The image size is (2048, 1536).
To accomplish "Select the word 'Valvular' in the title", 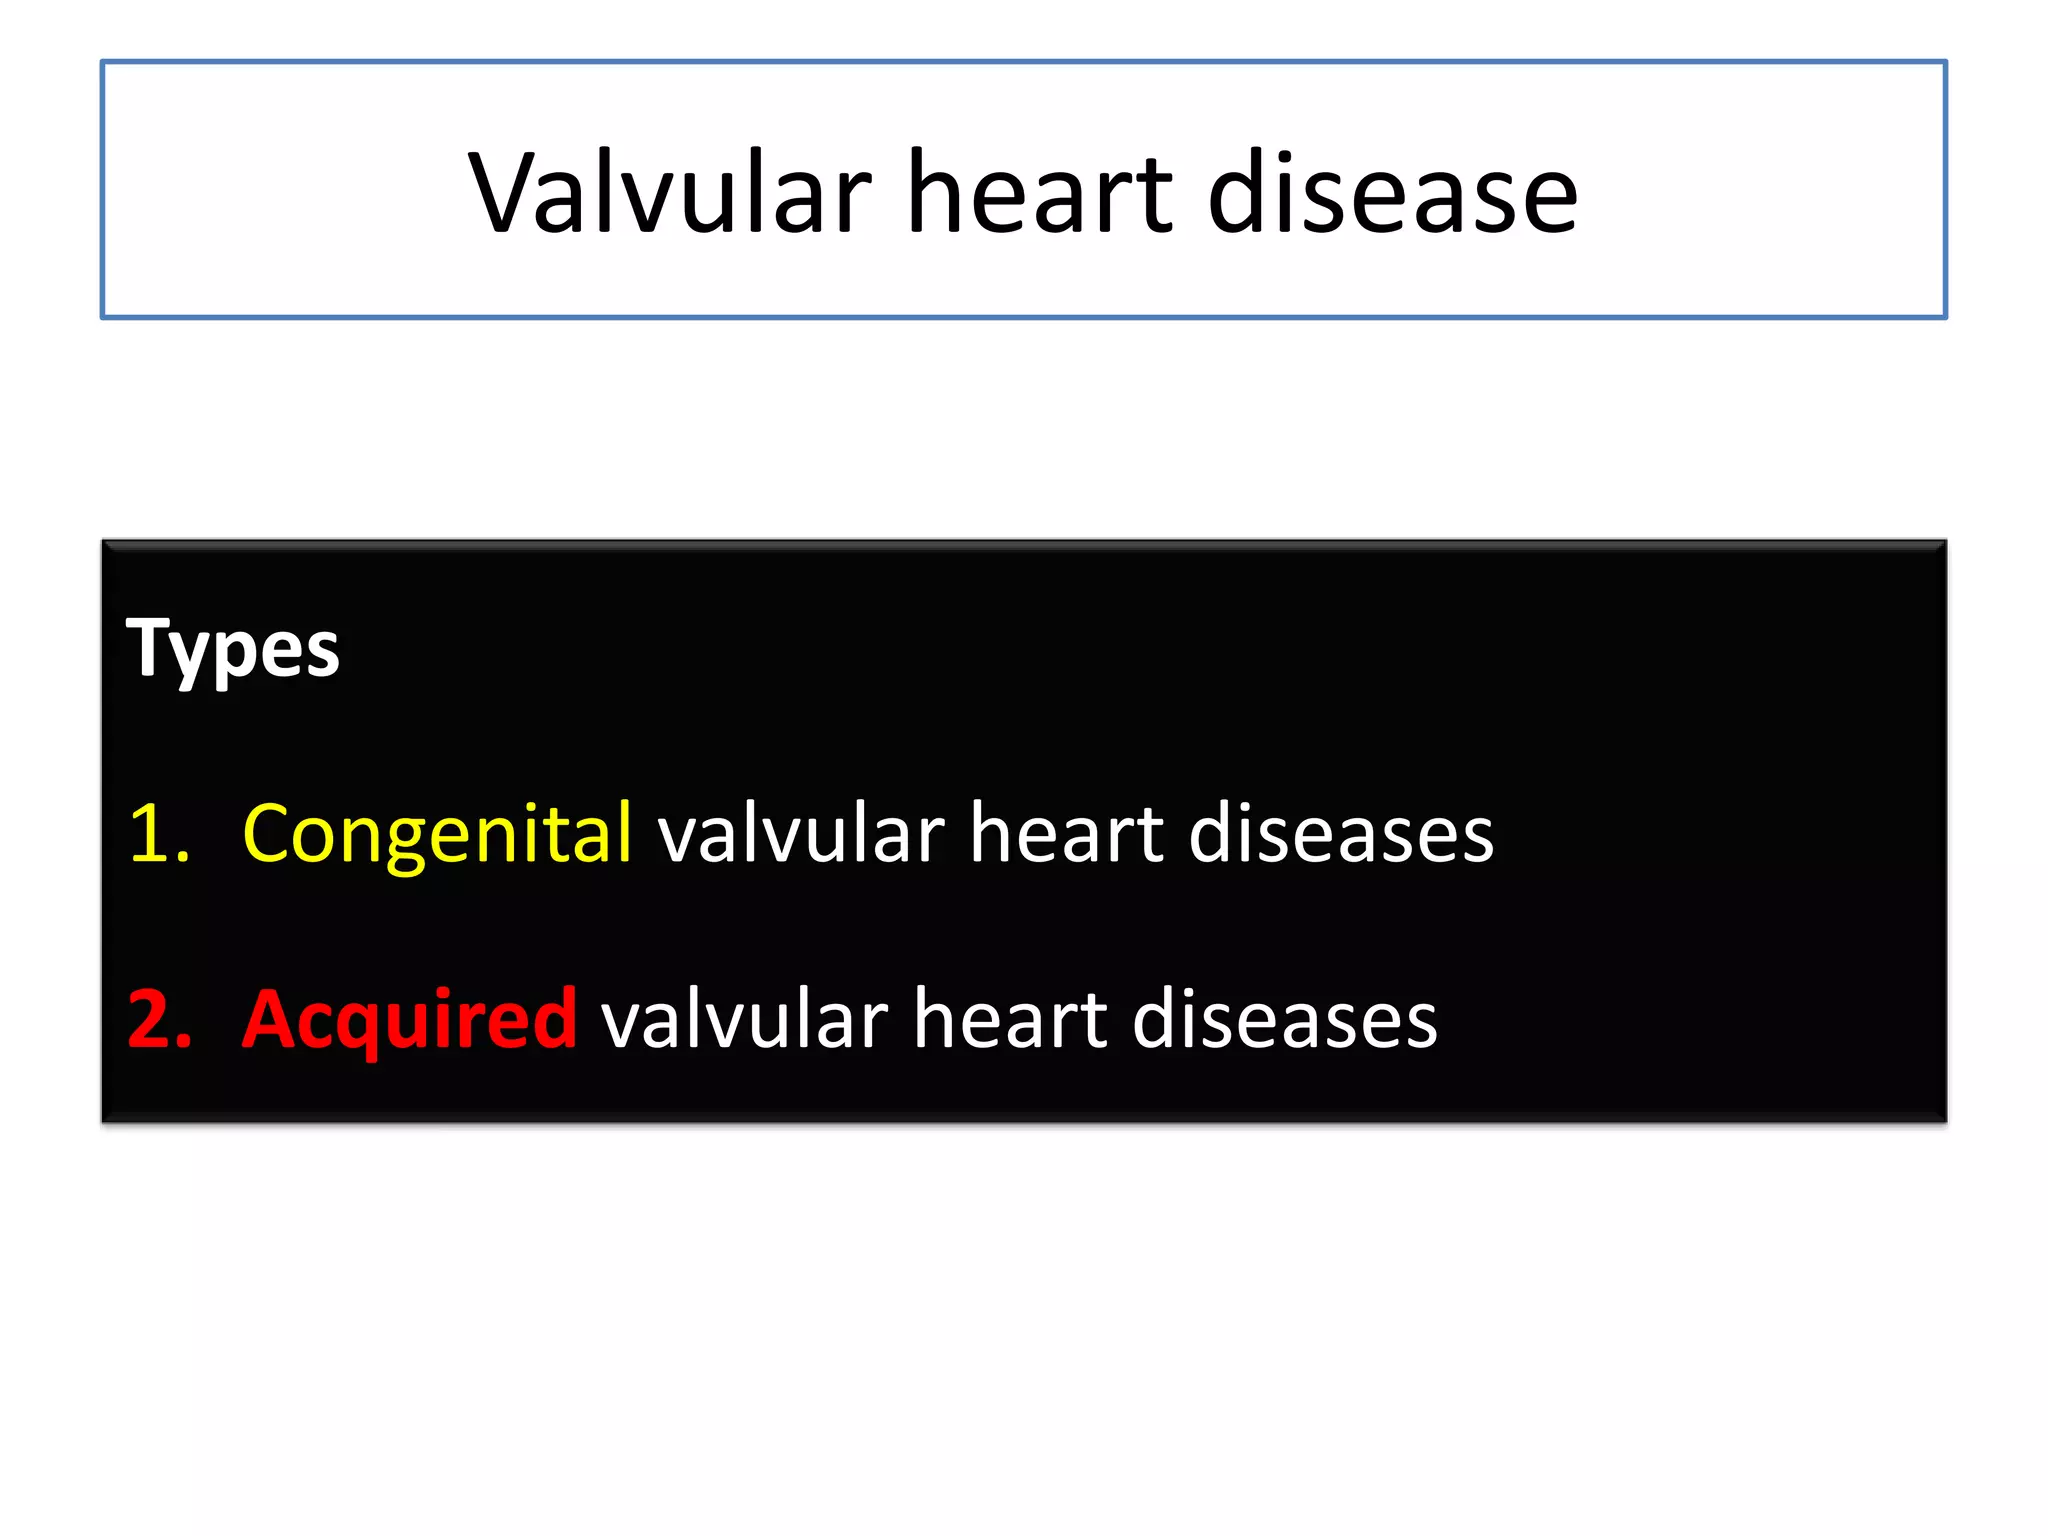I will (670, 192).
